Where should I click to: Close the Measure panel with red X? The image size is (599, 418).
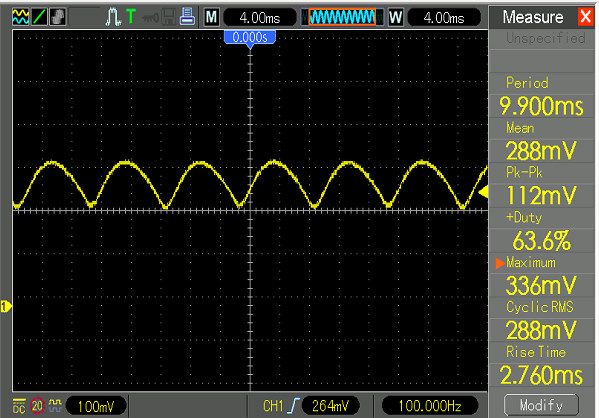tap(585, 17)
